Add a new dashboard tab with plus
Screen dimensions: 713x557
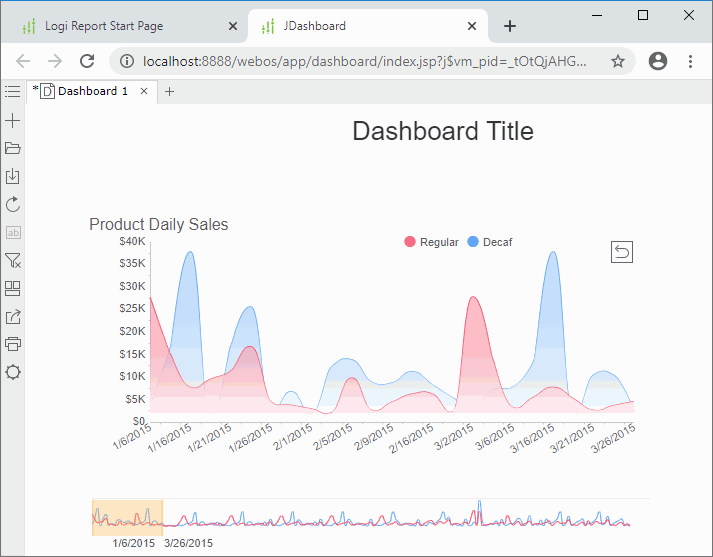pyautogui.click(x=169, y=92)
